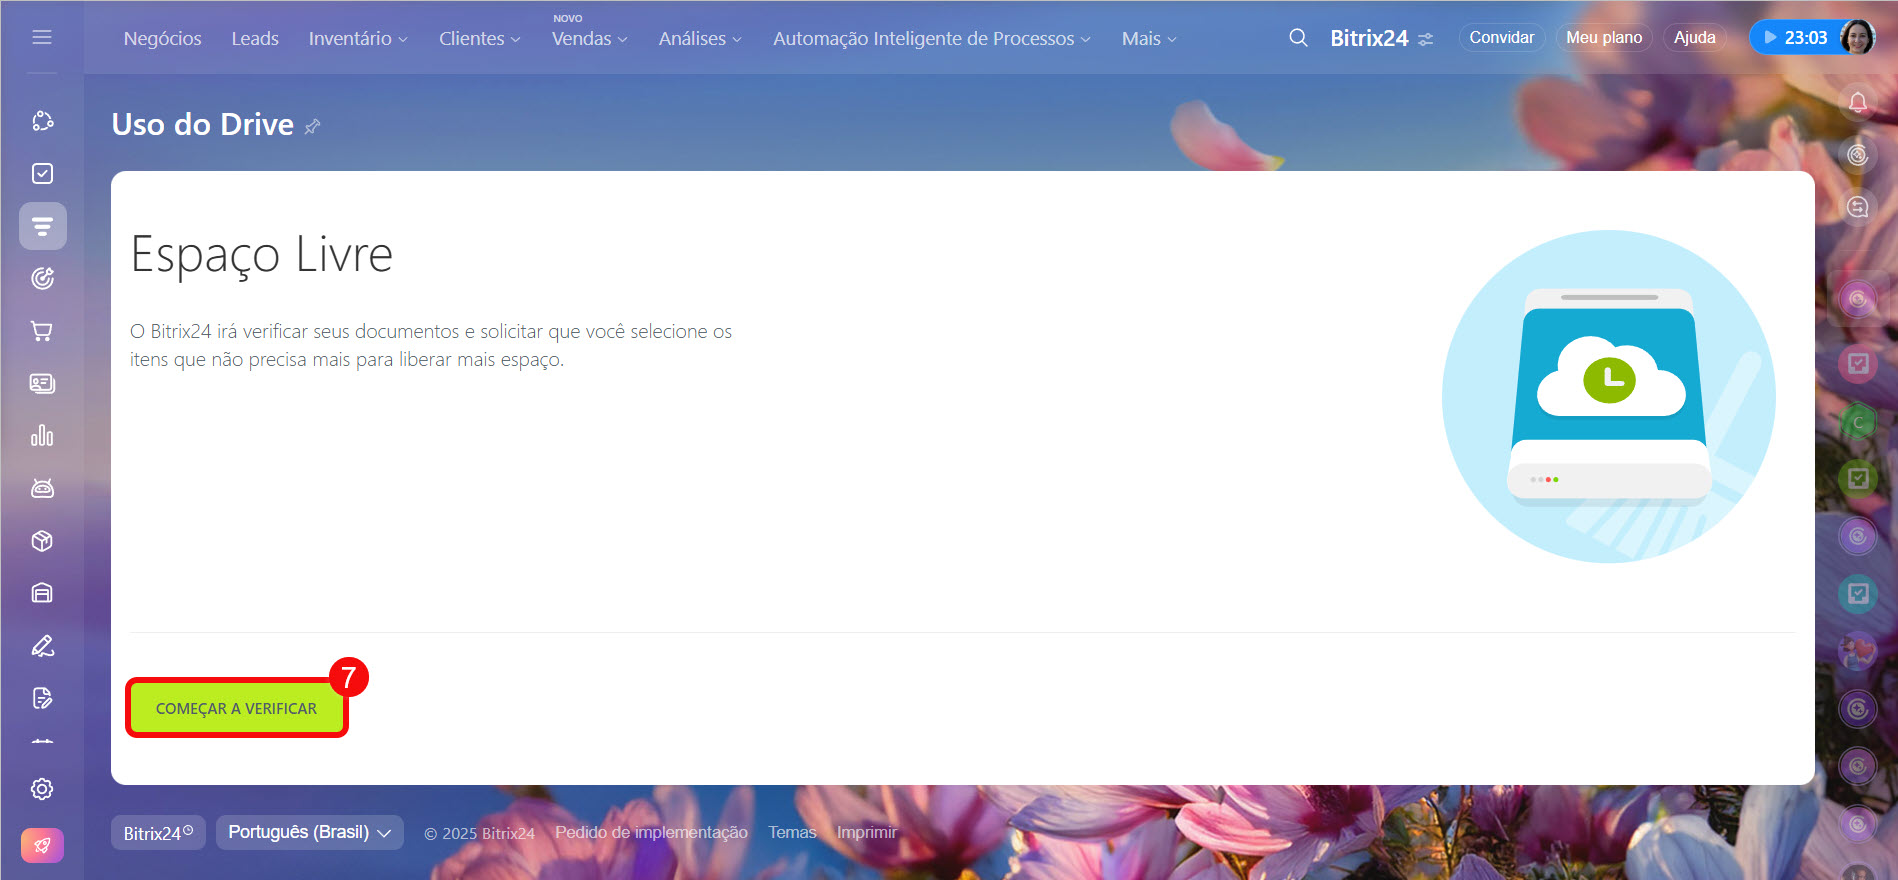This screenshot has width=1898, height=880.
Task: Open the shopping cart sidebar icon
Action: 42,331
